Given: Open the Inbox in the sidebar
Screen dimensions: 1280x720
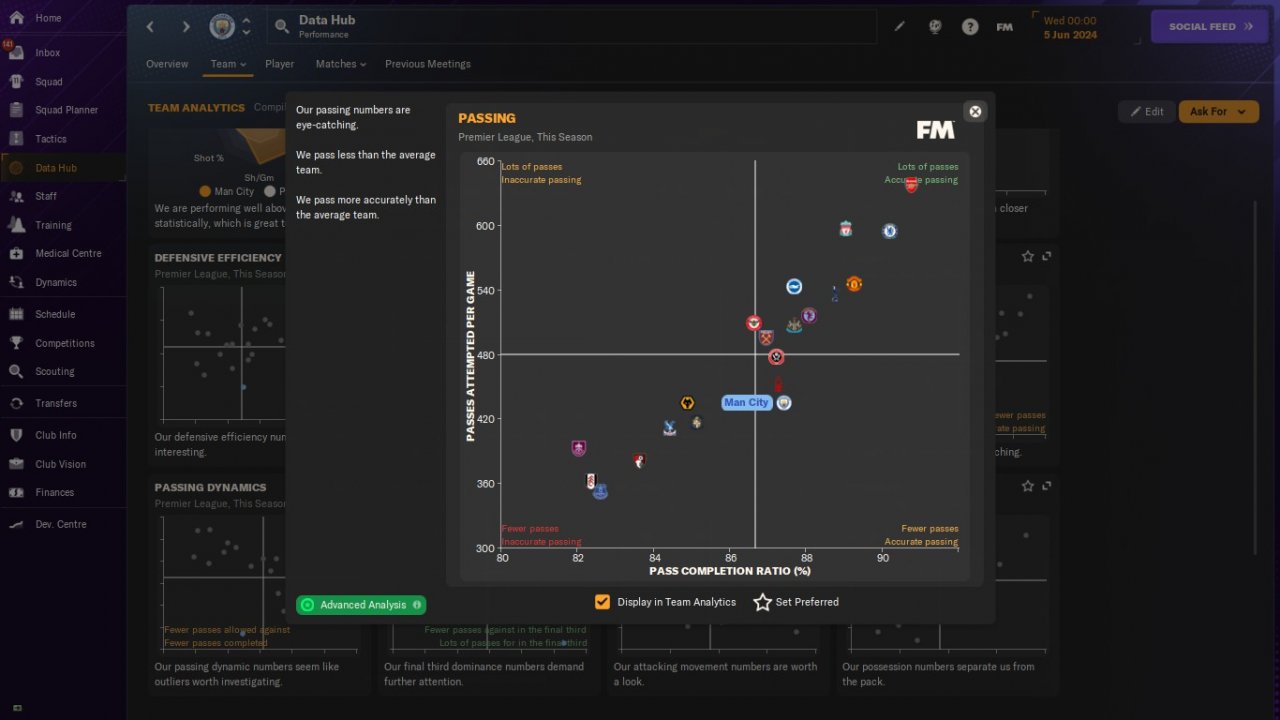Looking at the screenshot, I should (x=48, y=53).
